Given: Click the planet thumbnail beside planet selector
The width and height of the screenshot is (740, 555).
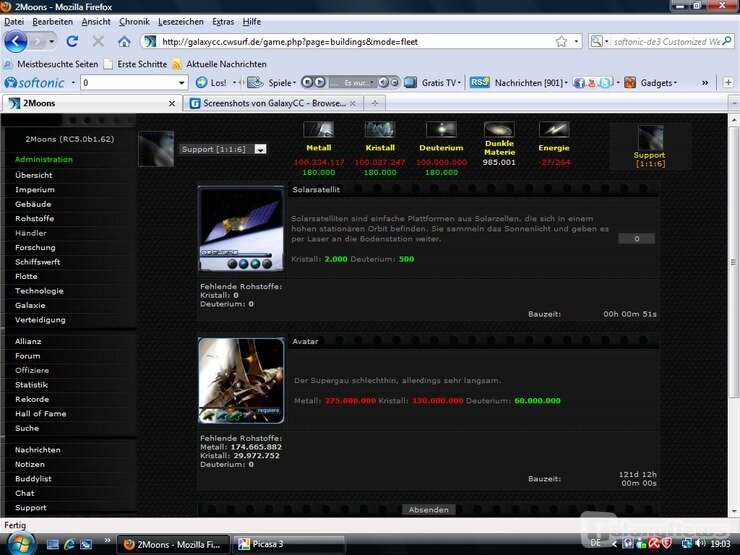Looking at the screenshot, I should click(156, 149).
